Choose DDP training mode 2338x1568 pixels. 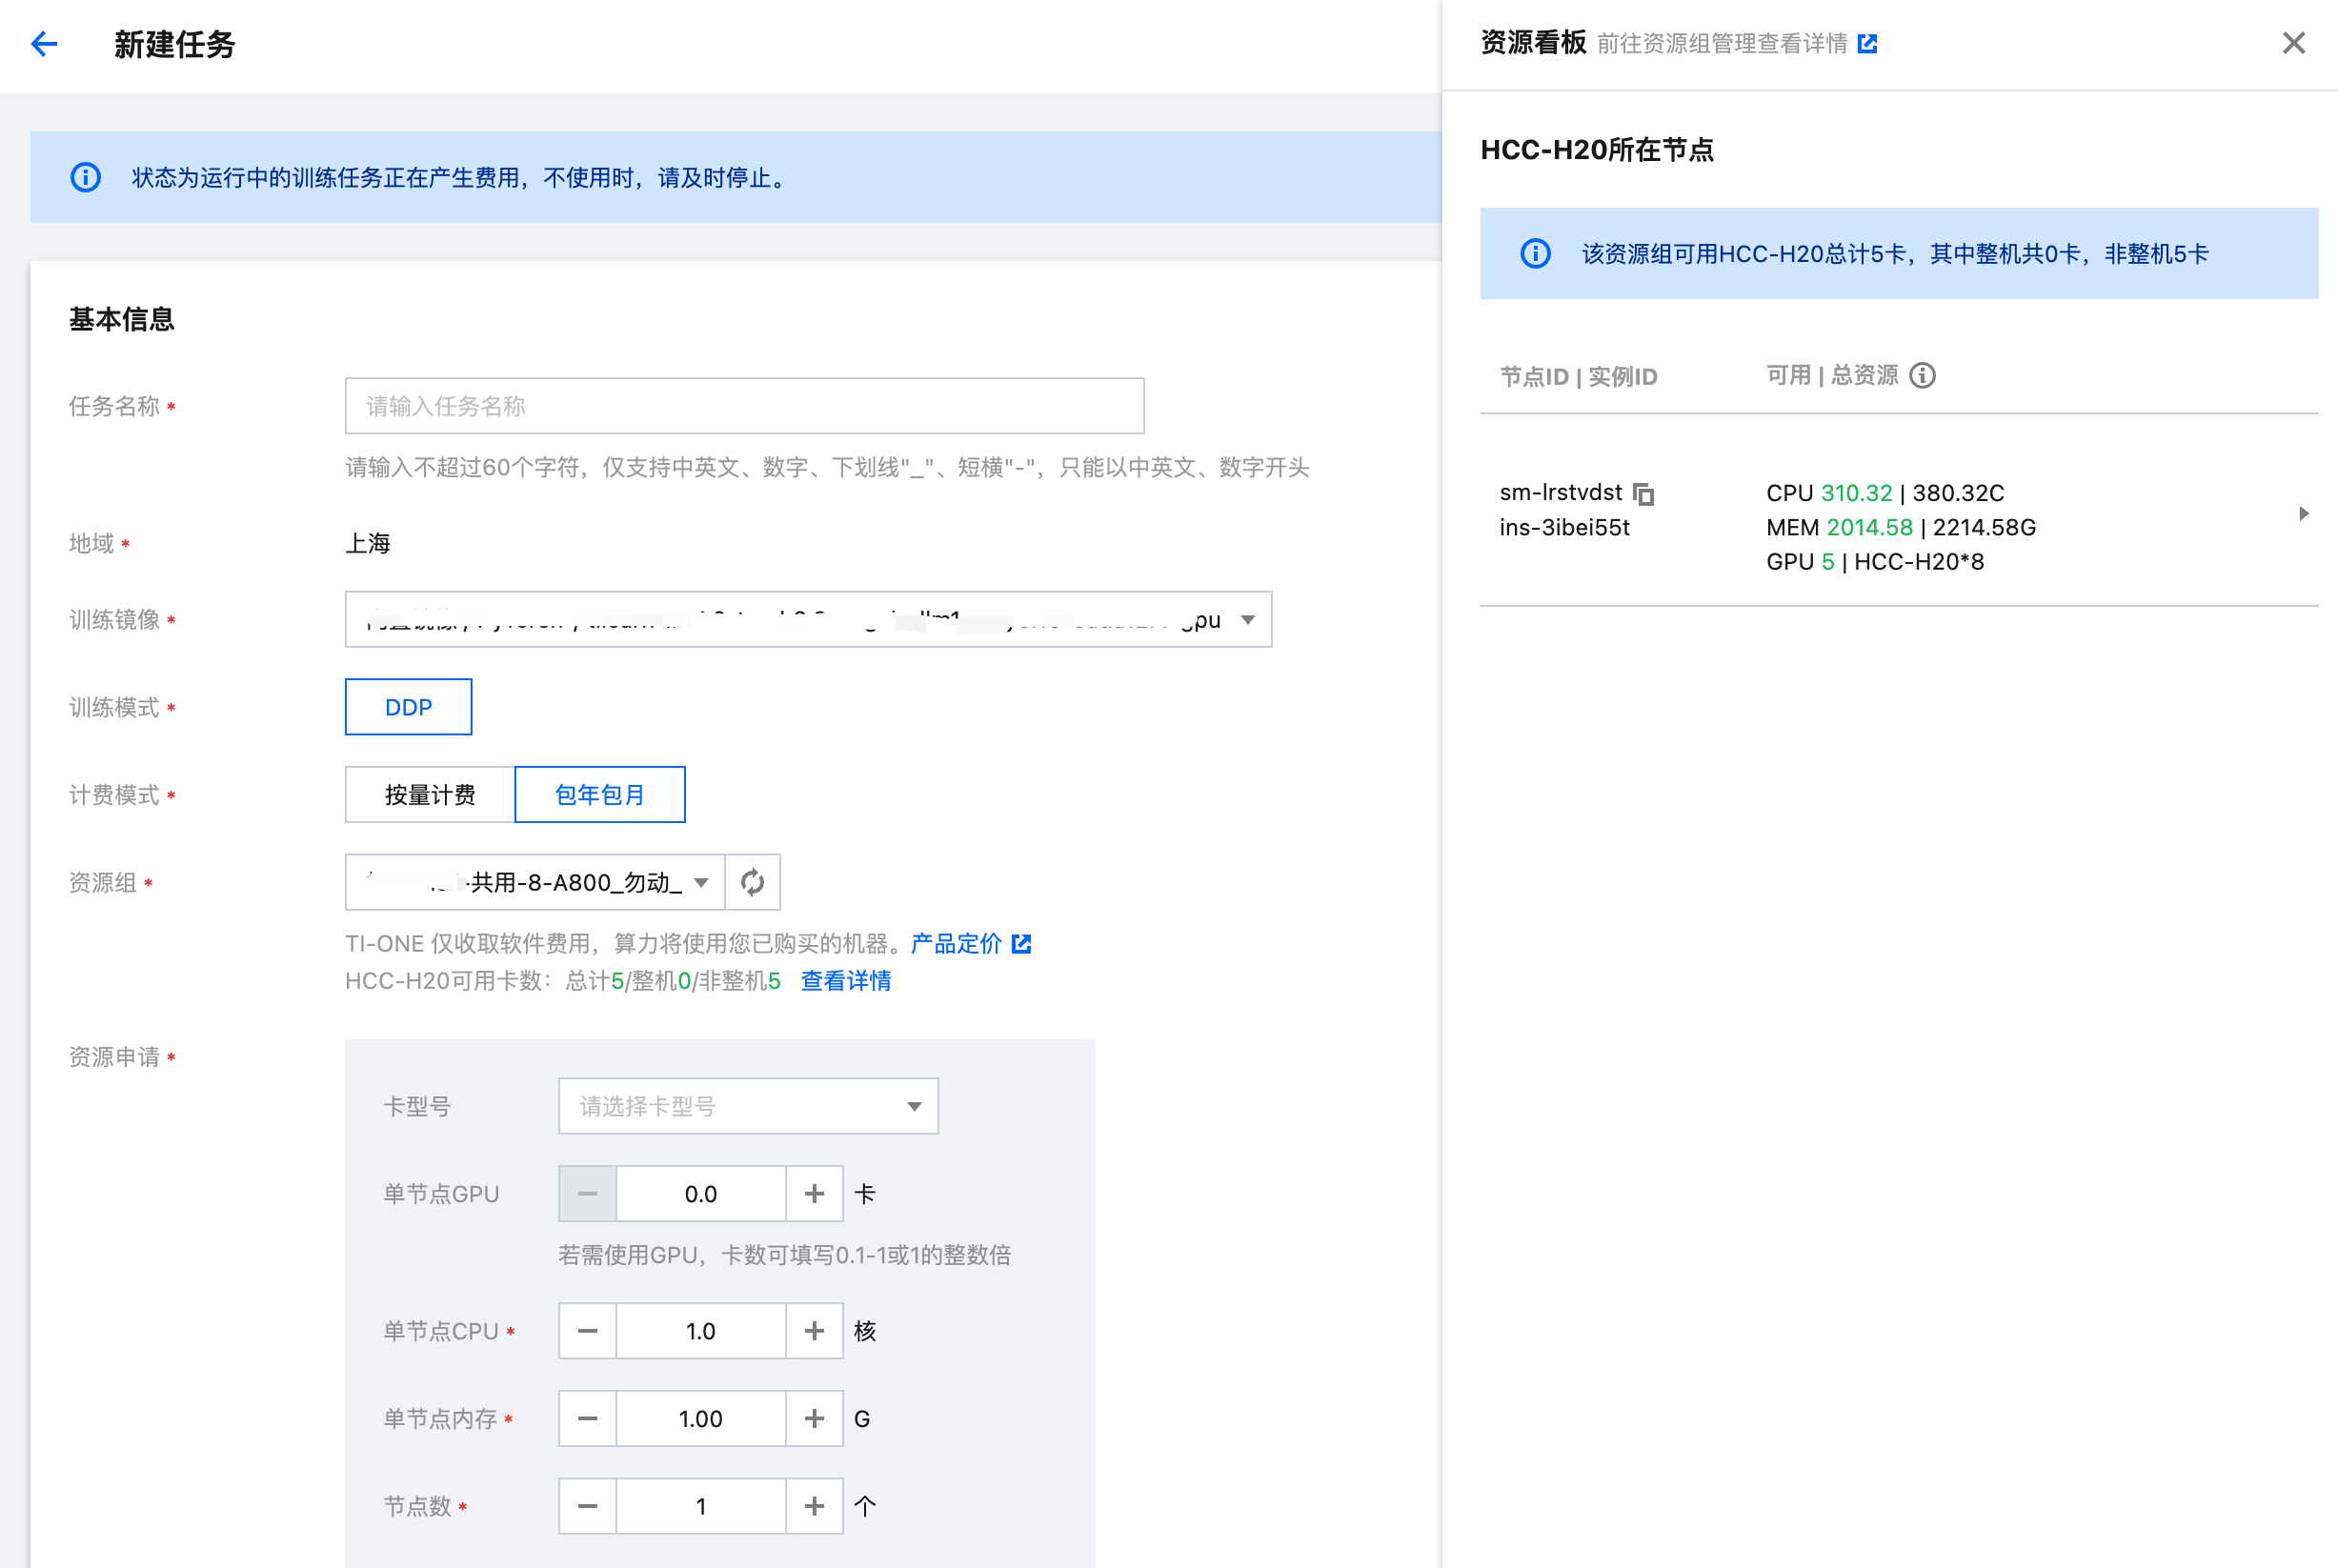tap(408, 707)
